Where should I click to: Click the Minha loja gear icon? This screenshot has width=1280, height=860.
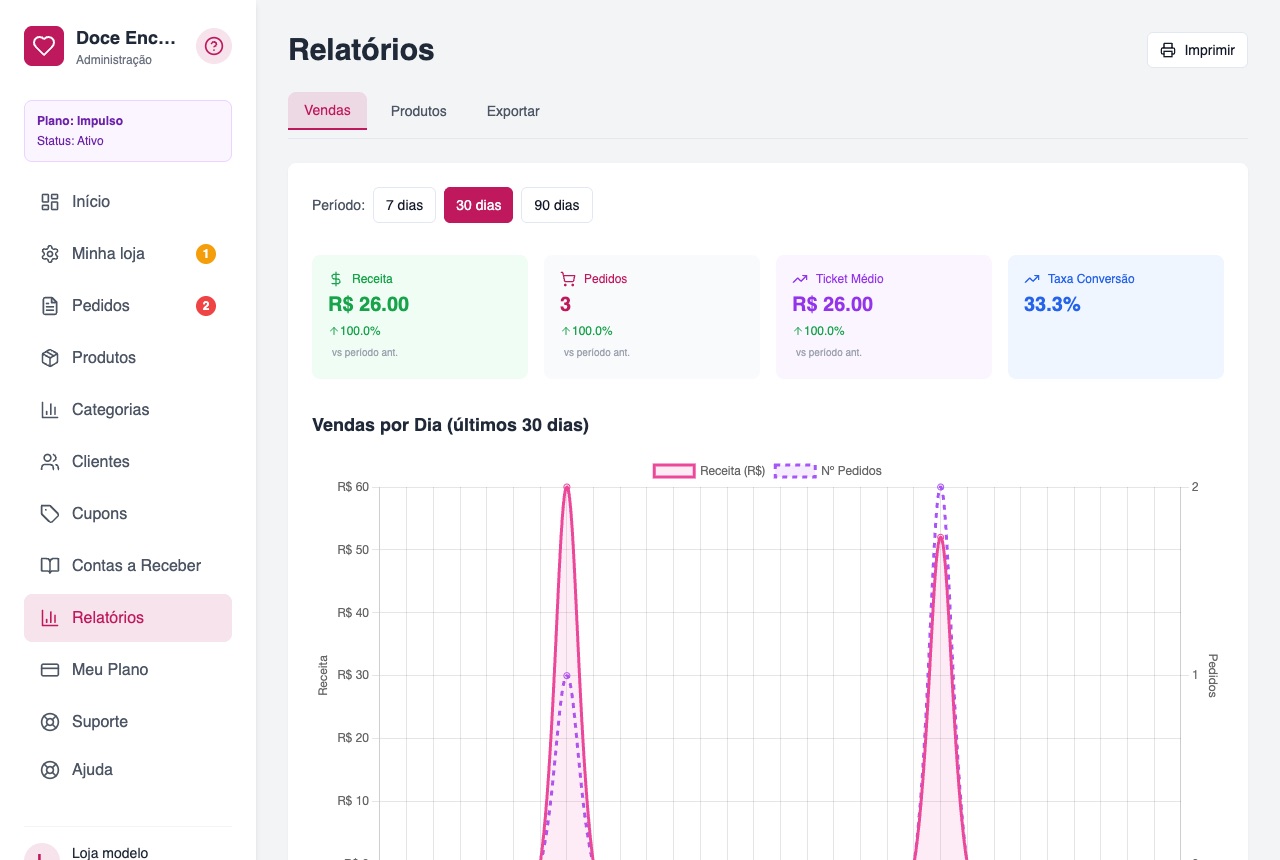point(50,254)
